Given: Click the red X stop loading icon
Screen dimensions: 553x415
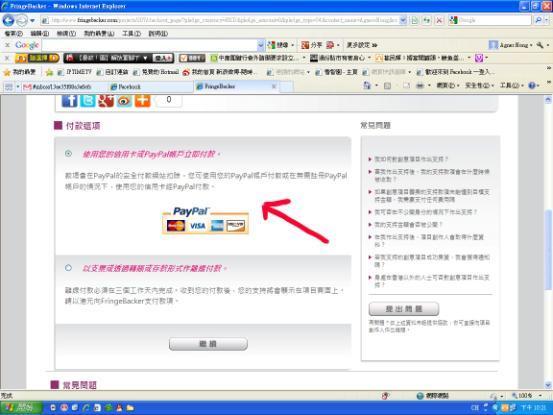Looking at the screenshot, I should coord(439,20).
